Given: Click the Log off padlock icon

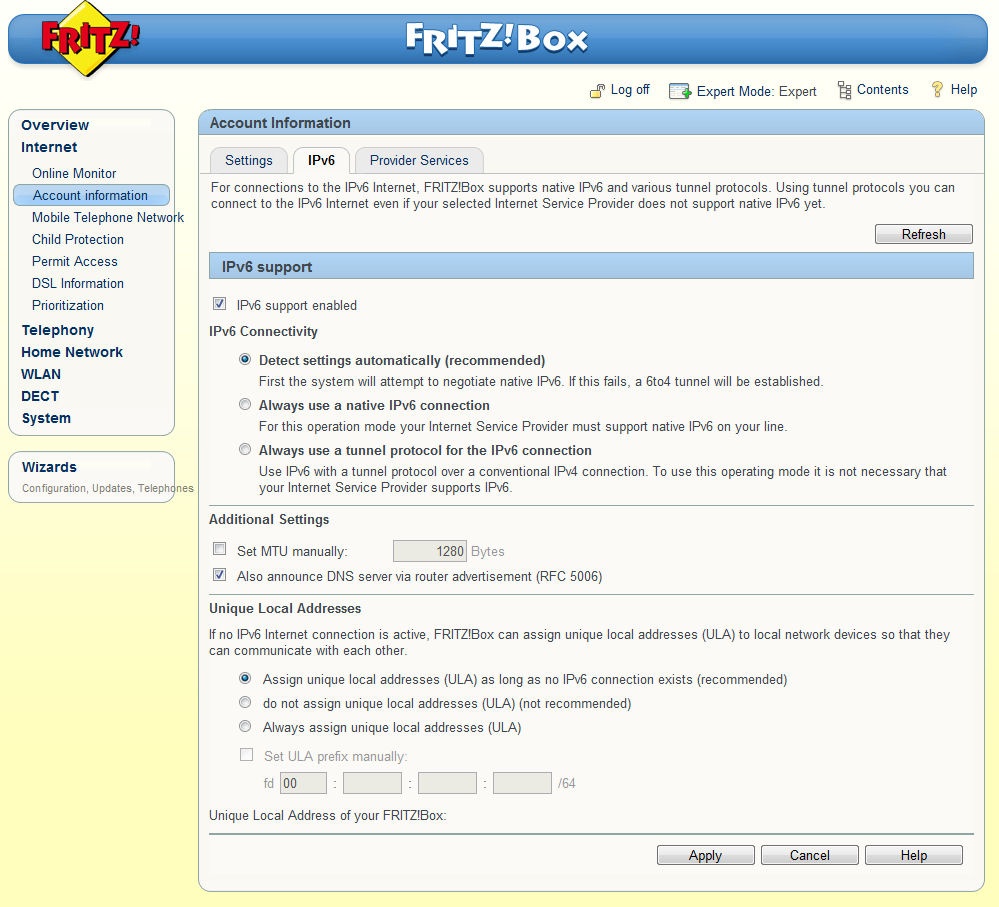Looking at the screenshot, I should click(597, 91).
